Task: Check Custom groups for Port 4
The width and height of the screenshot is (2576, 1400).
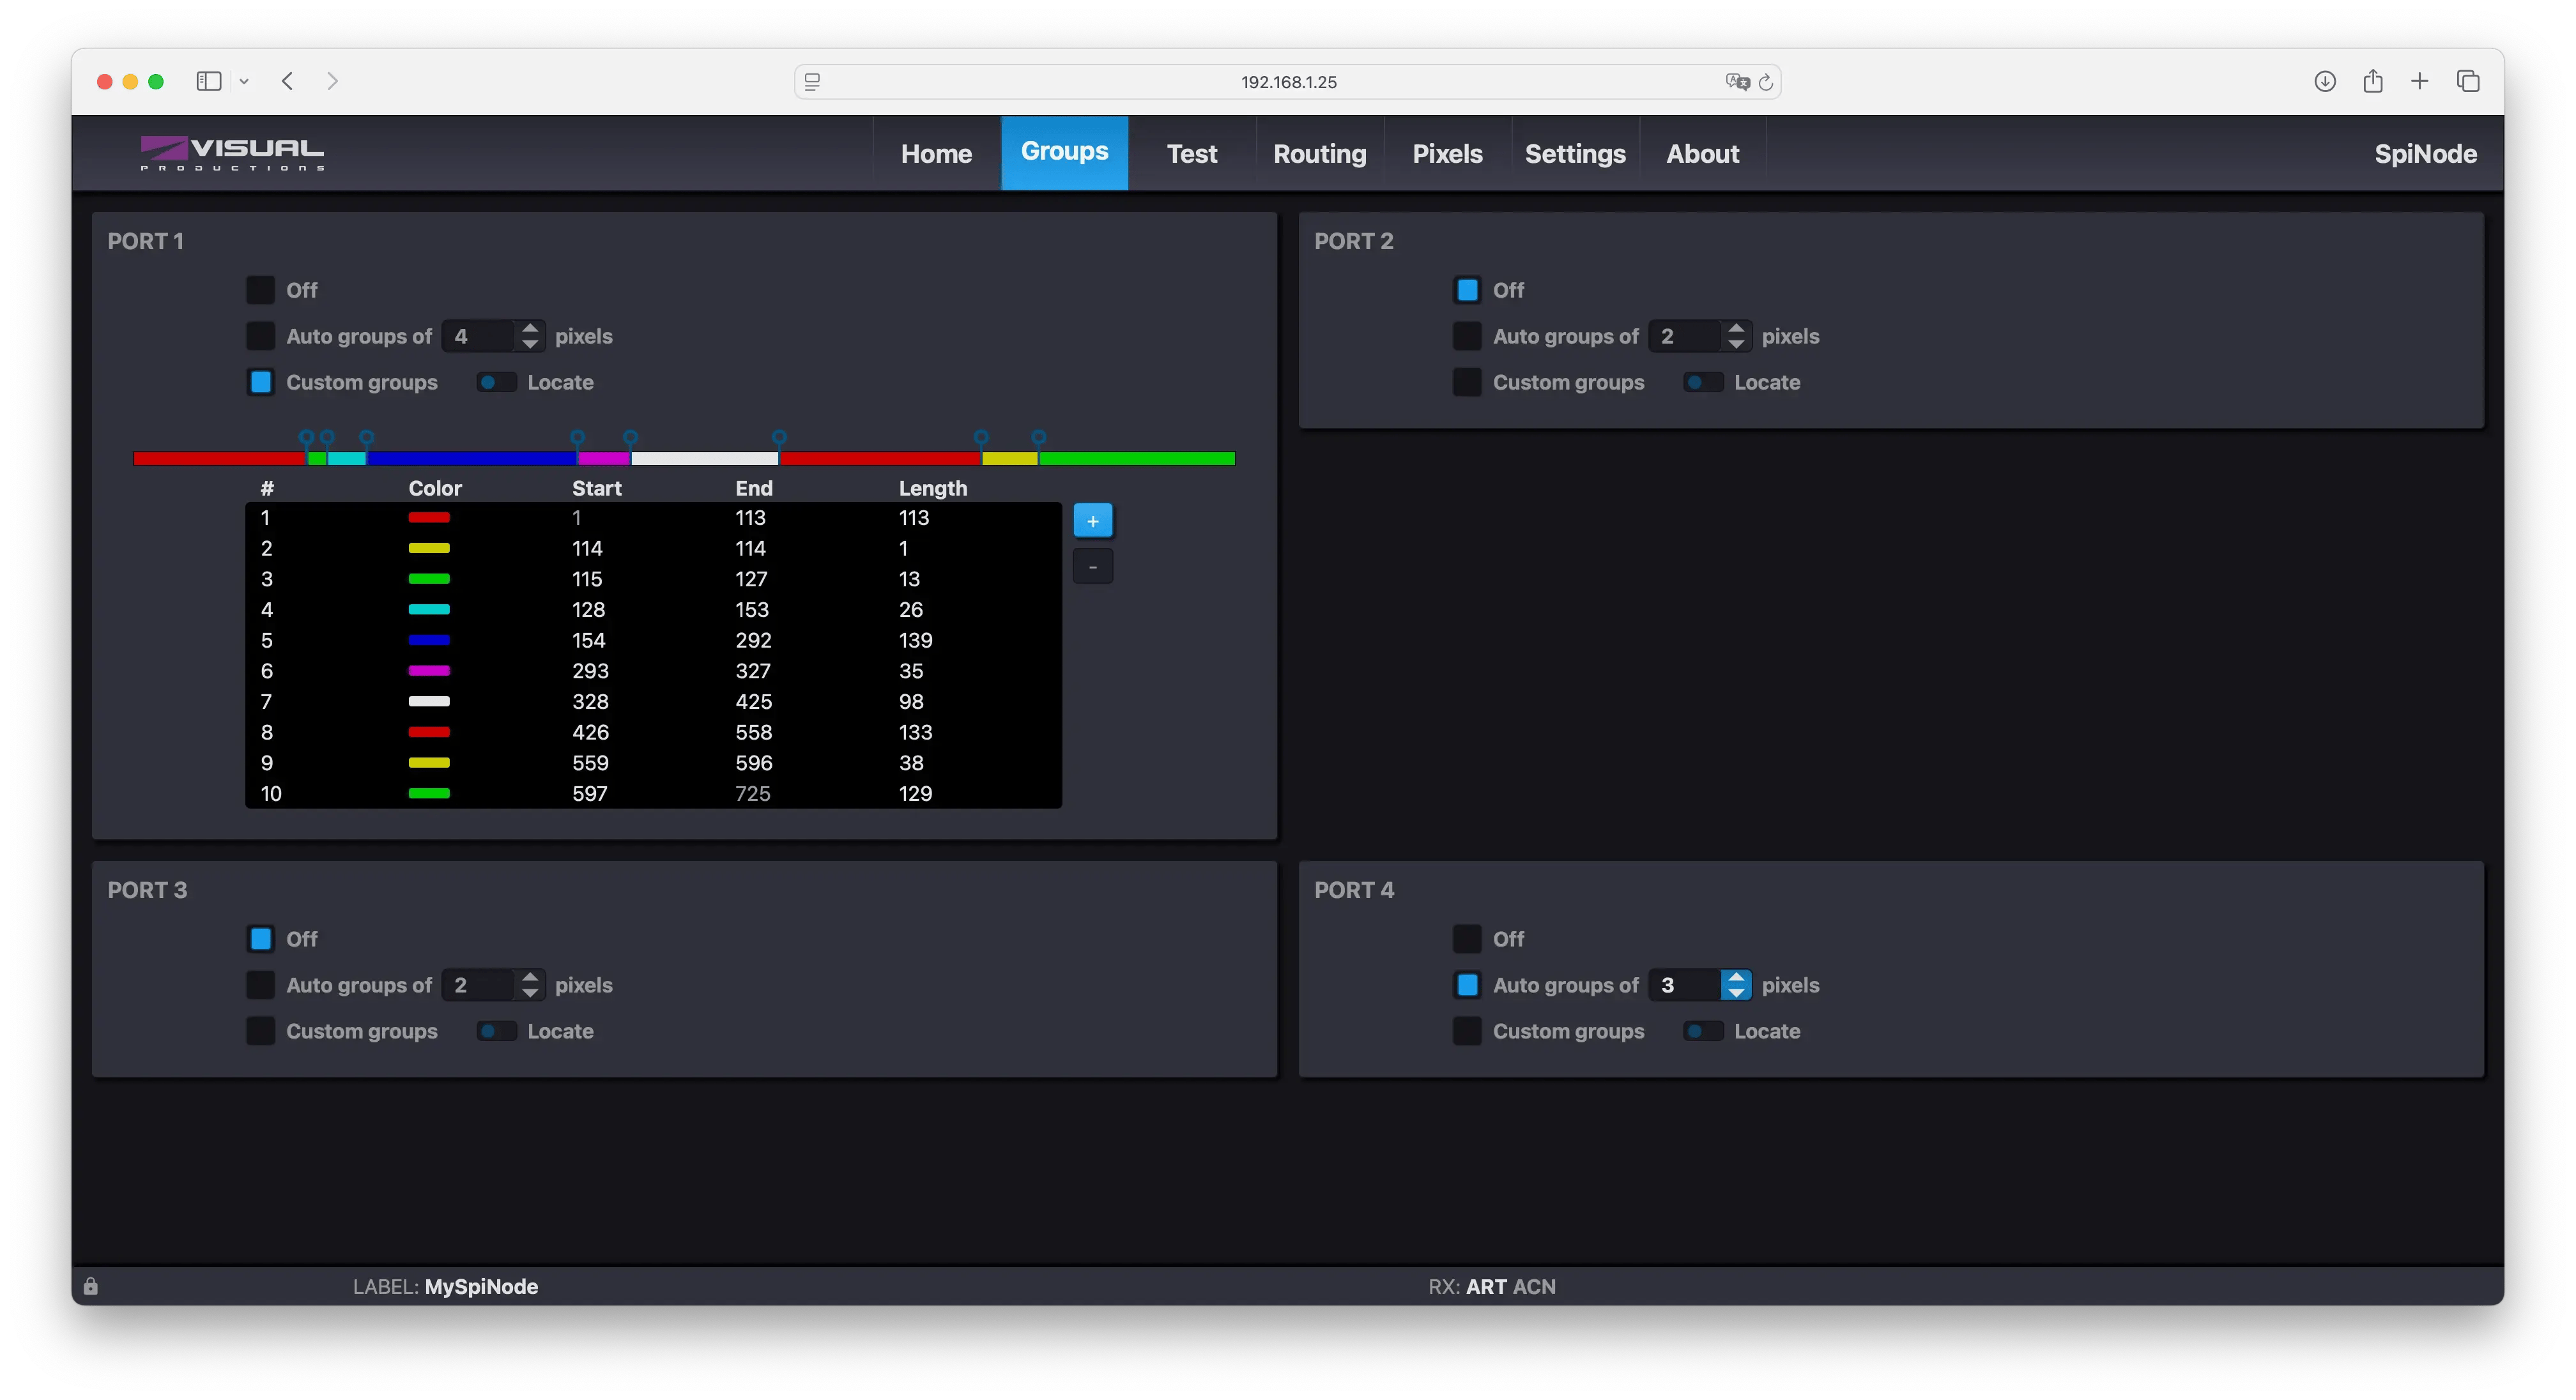Action: tap(1467, 1031)
